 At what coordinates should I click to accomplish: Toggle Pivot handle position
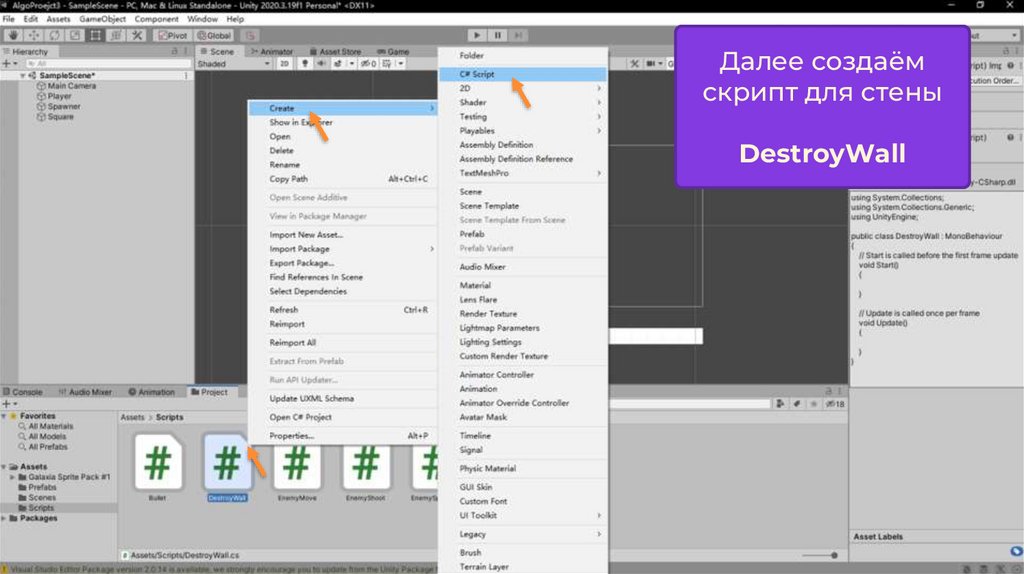[x=173, y=35]
